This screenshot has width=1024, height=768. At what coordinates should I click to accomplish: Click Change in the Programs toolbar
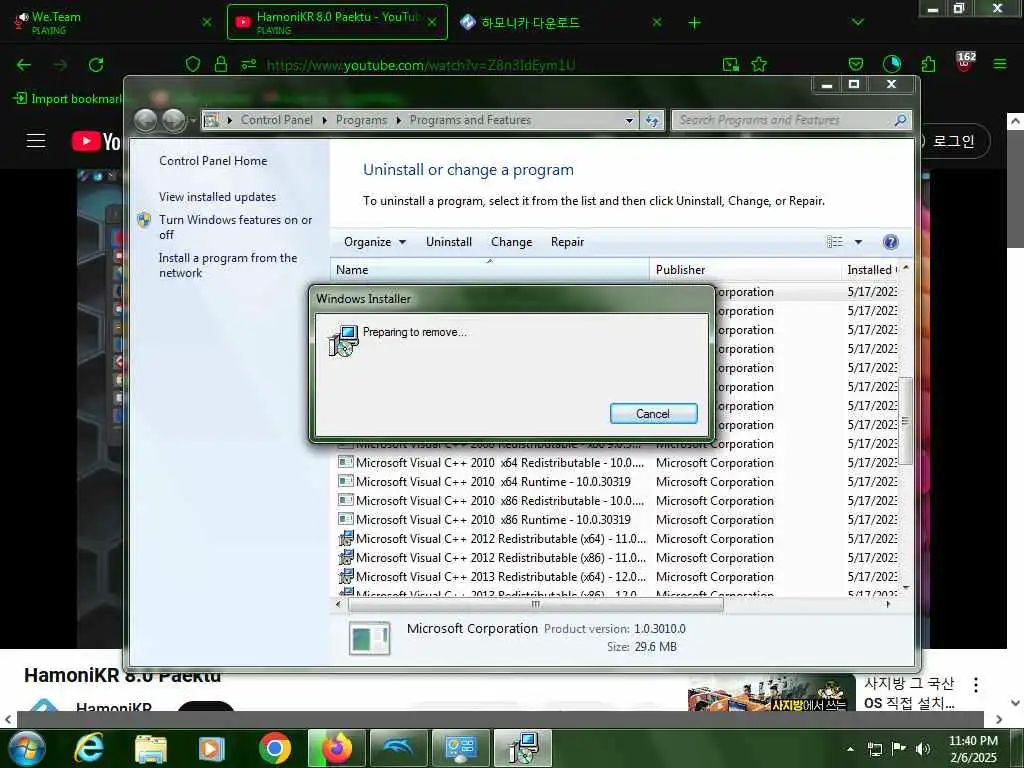[x=511, y=242]
